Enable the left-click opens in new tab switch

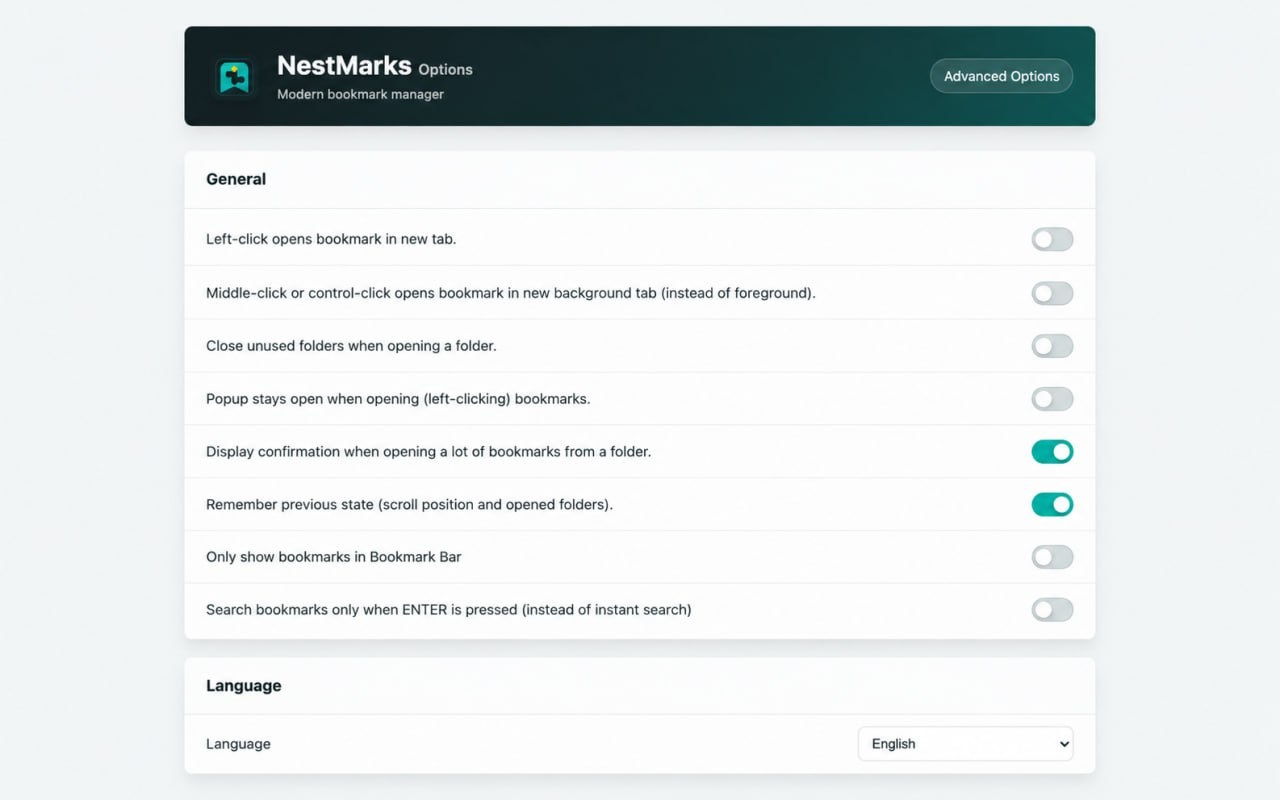click(1052, 239)
